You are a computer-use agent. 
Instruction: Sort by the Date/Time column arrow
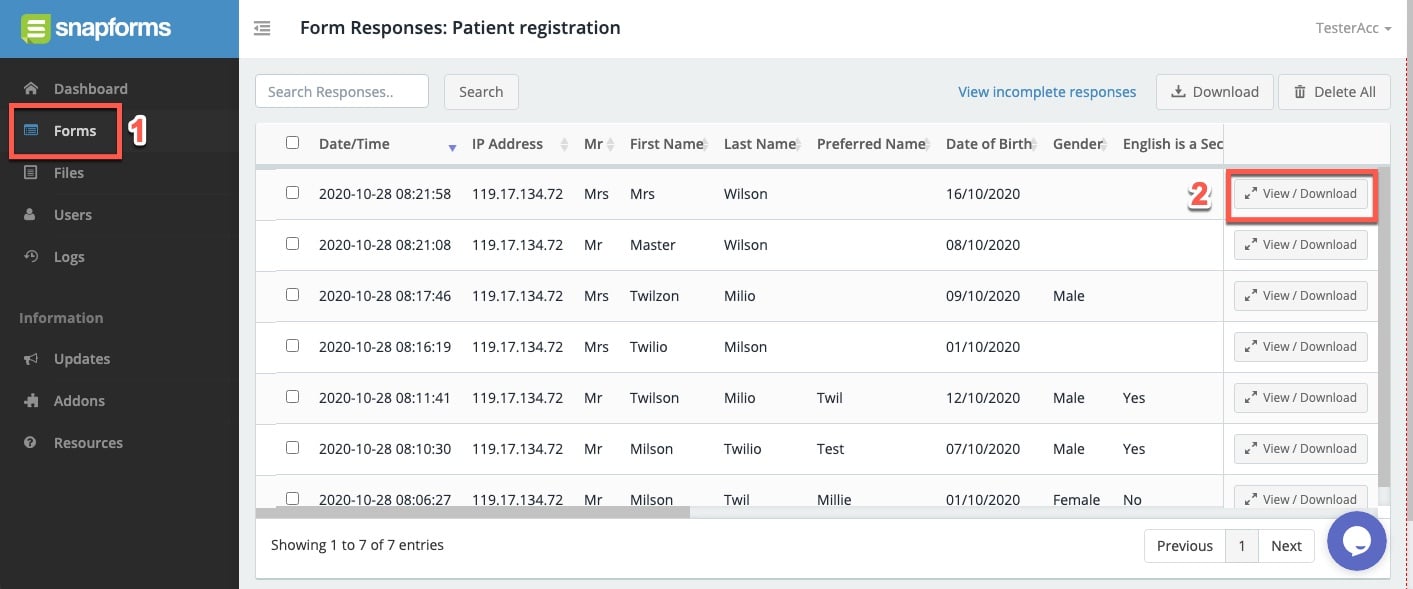(x=452, y=147)
